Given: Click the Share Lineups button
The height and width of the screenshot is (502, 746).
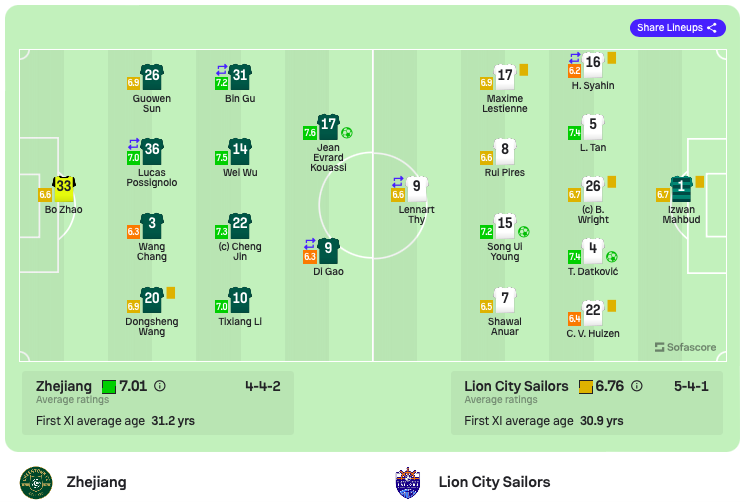Looking at the screenshot, I should tap(677, 28).
